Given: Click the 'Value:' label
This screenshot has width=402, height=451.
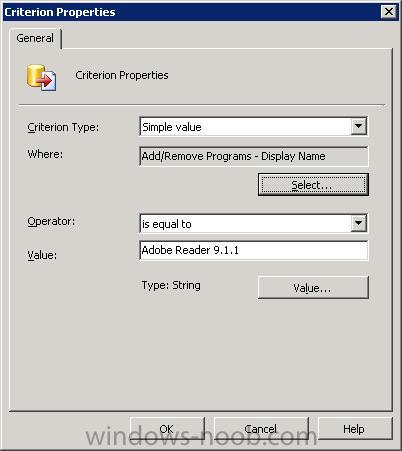Looking at the screenshot, I should (42, 255).
